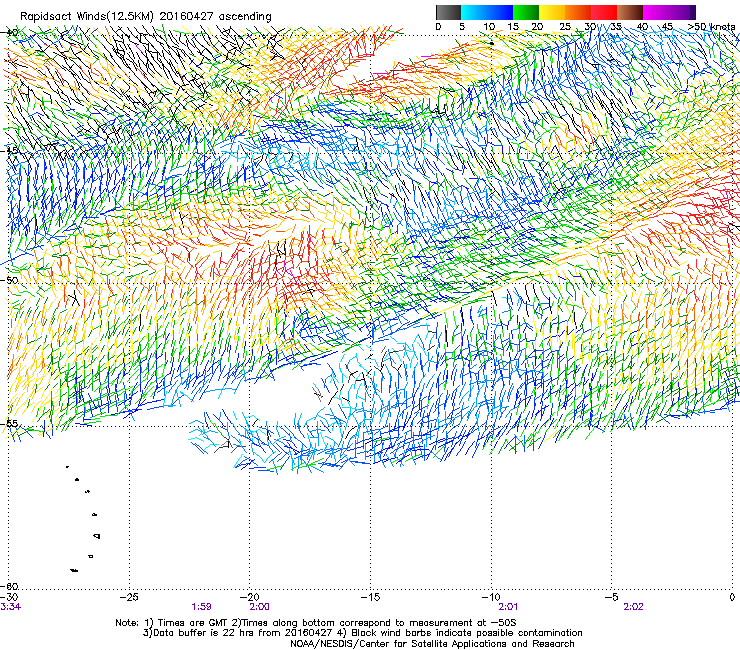This screenshot has width=740, height=650.
Task: Select the purple '2:02' time label
Action: click(633, 607)
